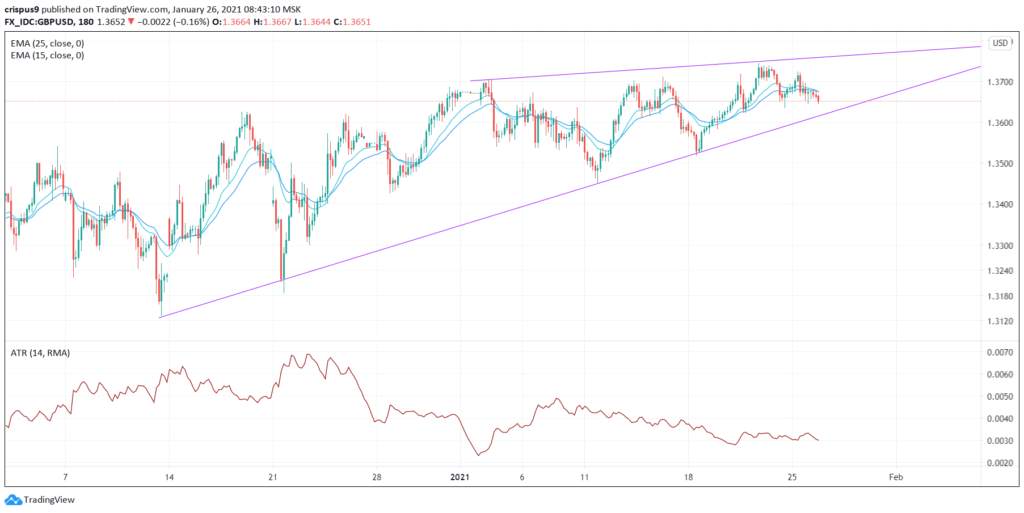The height and width of the screenshot is (513, 1024).
Task: Select the EMA (25, close, 0) indicator label
Action: 47,43
